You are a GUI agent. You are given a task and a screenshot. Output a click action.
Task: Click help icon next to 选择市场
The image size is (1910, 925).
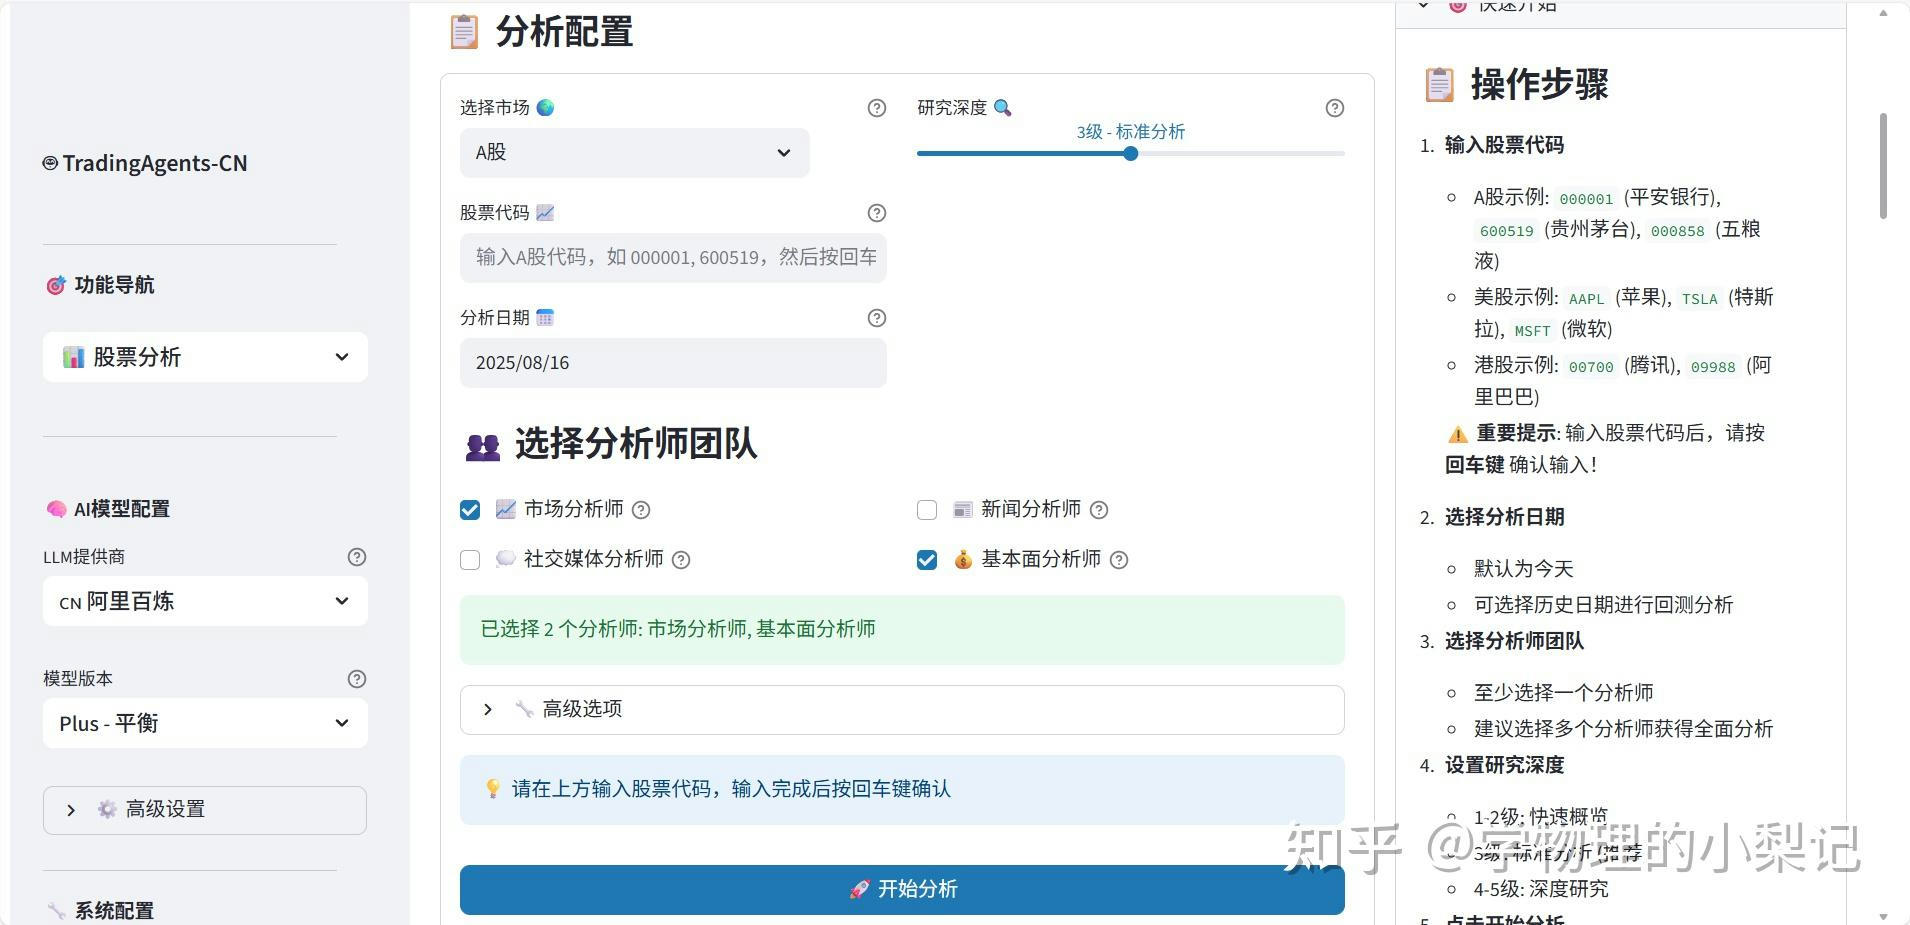876,108
